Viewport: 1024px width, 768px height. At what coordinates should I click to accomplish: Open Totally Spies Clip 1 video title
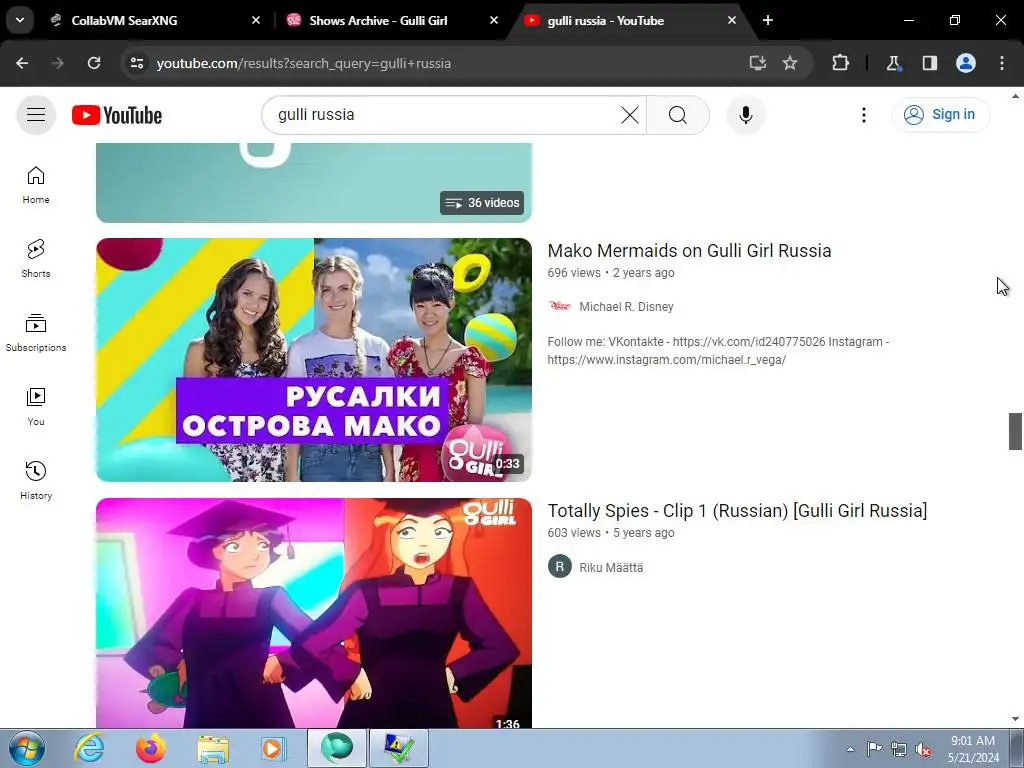tap(737, 511)
